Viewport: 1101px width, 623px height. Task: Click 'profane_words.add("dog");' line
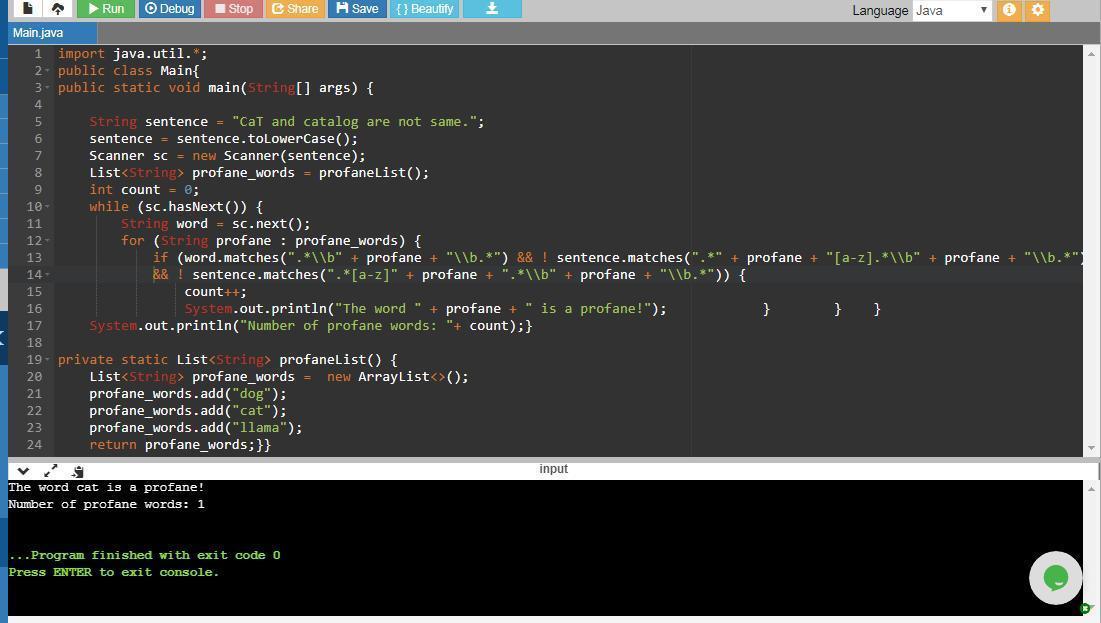187,394
